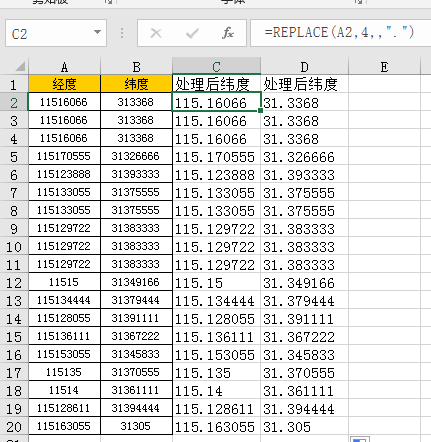Screen dimensions: 431x442
Task: Select cell D17 showing 31.370555
Action: coord(304,372)
